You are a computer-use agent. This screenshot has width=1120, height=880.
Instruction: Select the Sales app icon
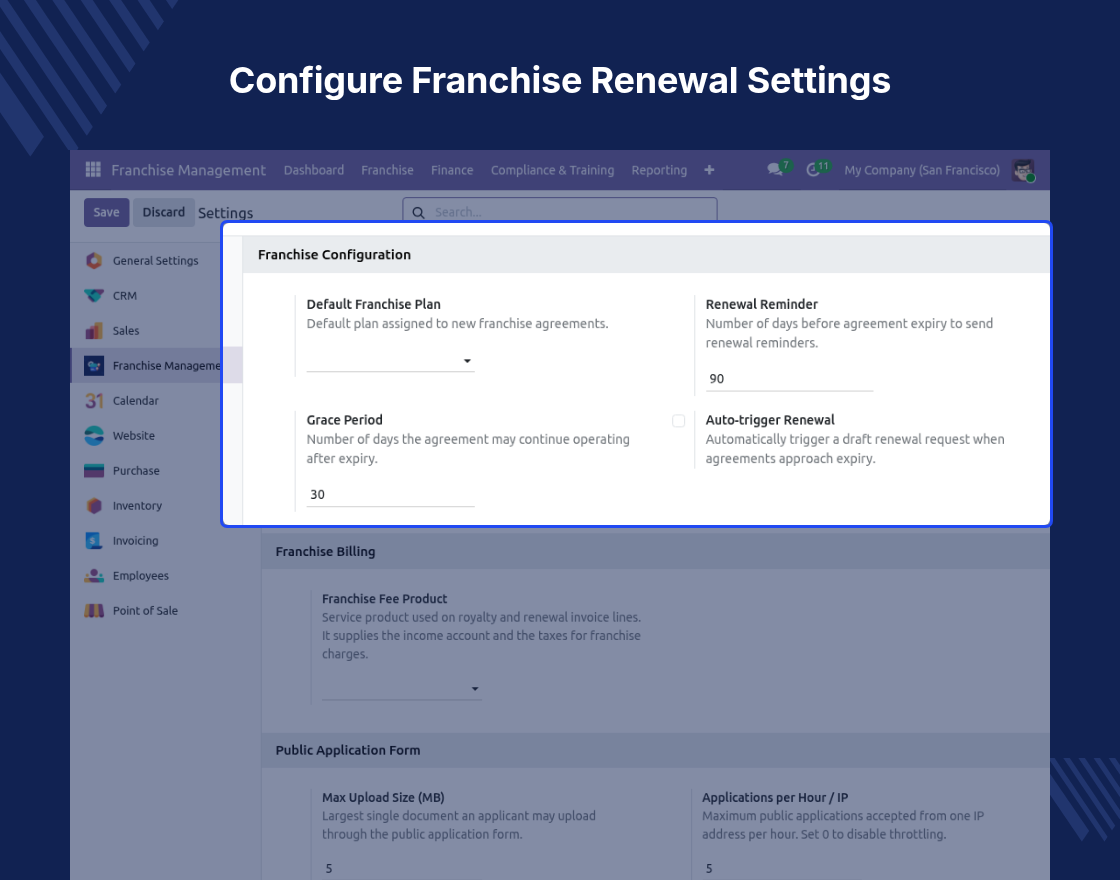tap(94, 331)
